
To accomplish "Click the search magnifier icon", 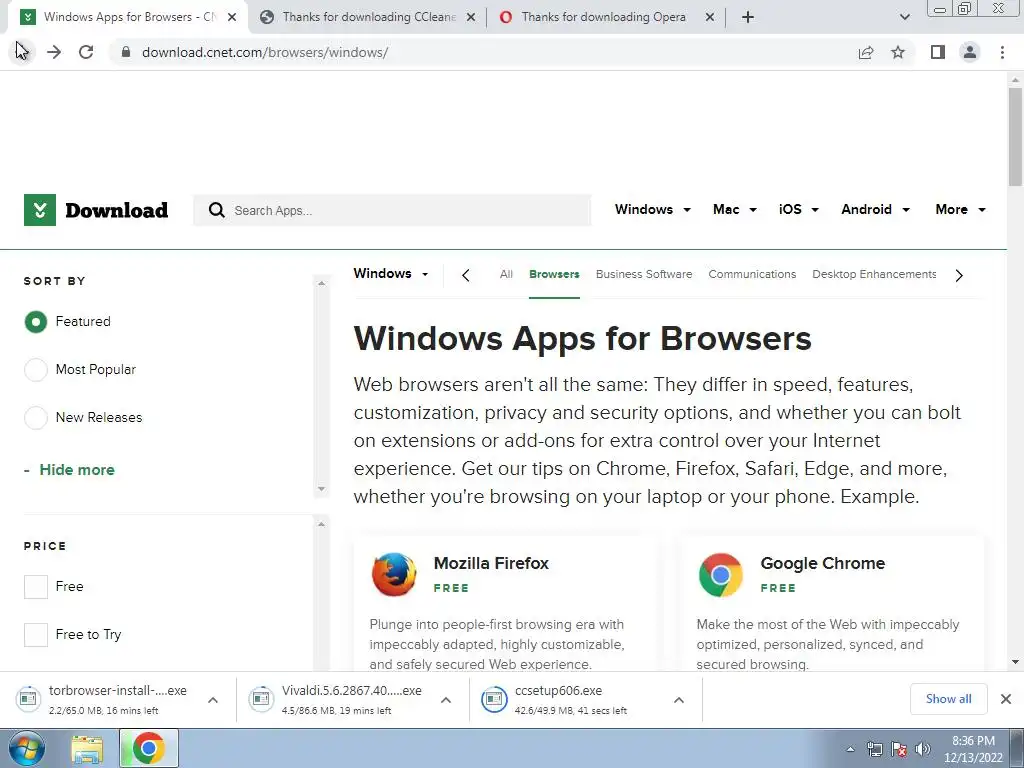I will tap(216, 210).
